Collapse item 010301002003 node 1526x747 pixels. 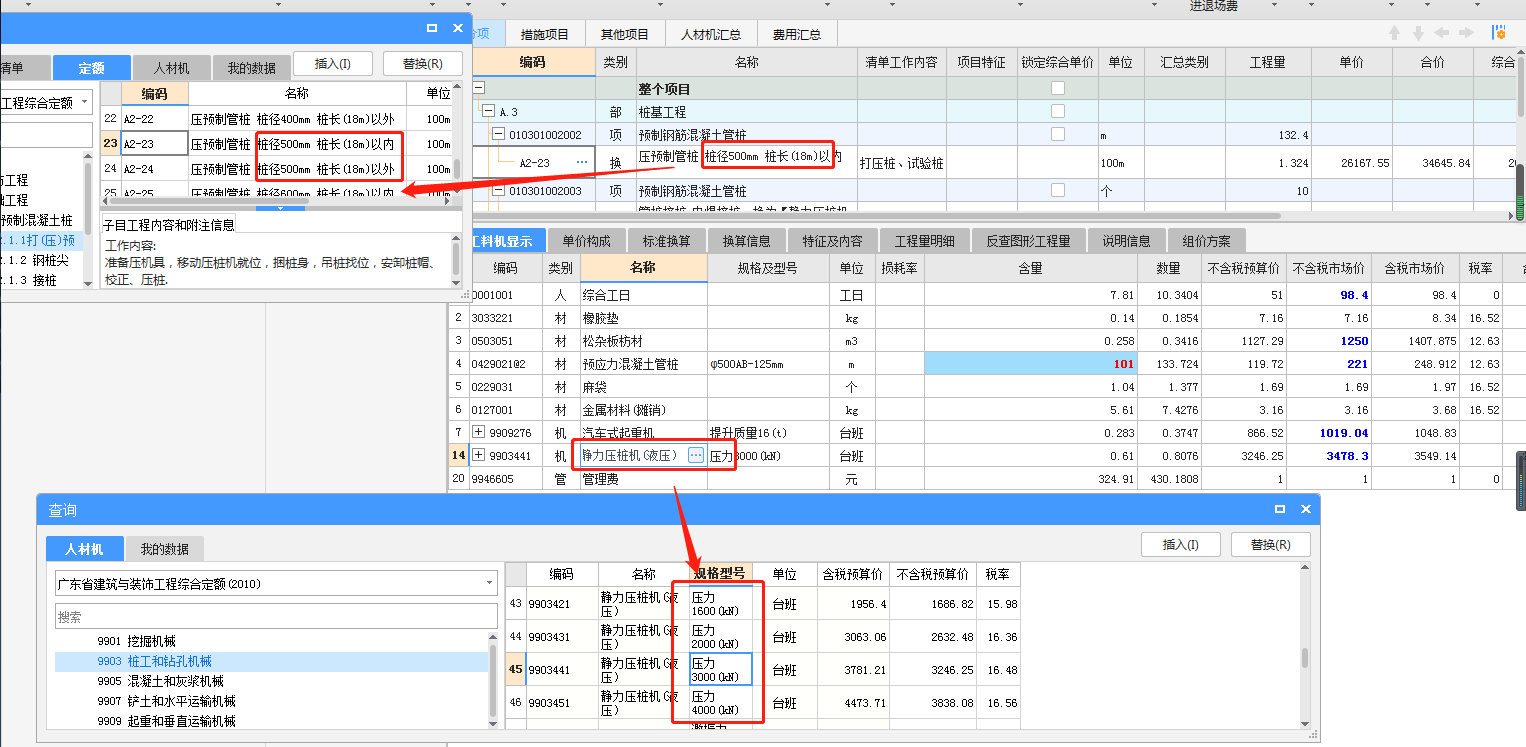pyautogui.click(x=498, y=190)
